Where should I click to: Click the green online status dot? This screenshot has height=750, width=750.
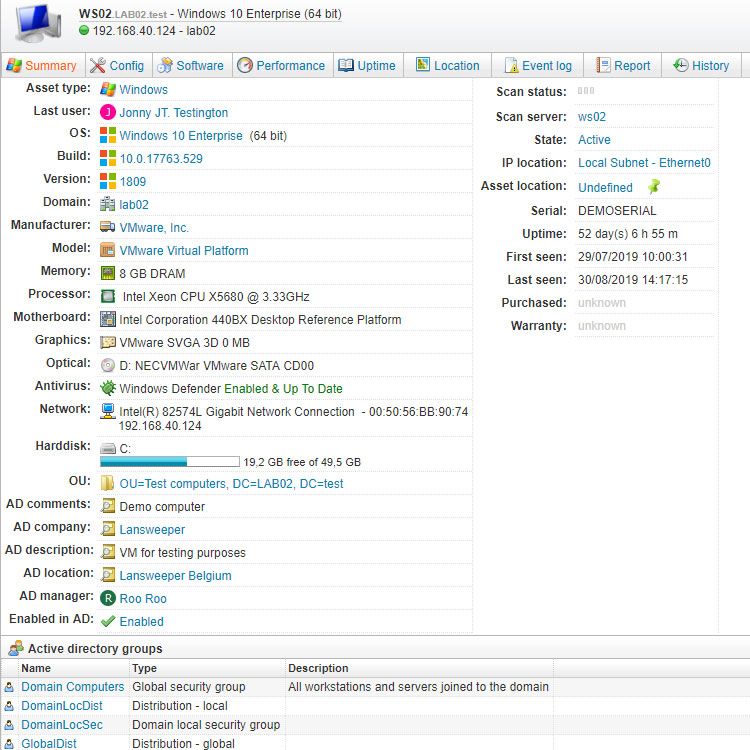[x=84, y=31]
